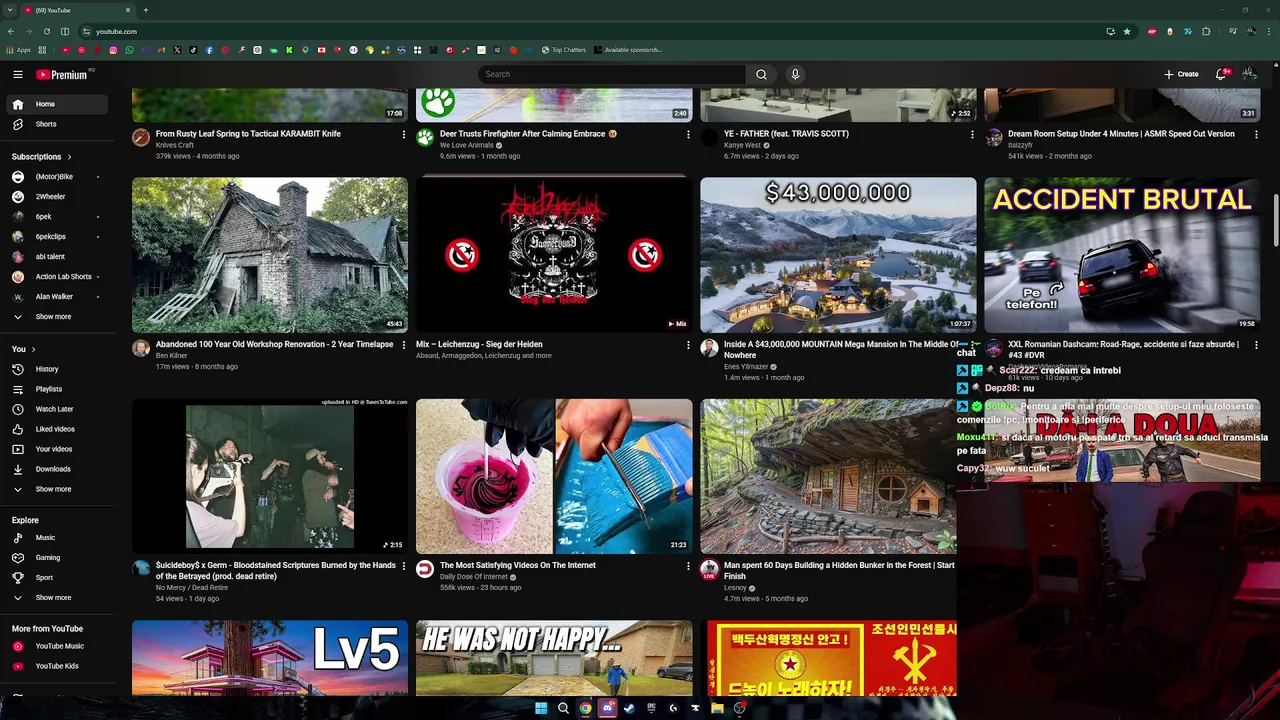The image size is (1280, 720).
Task: Expand Show more under Subscriptions
Action: (56, 317)
